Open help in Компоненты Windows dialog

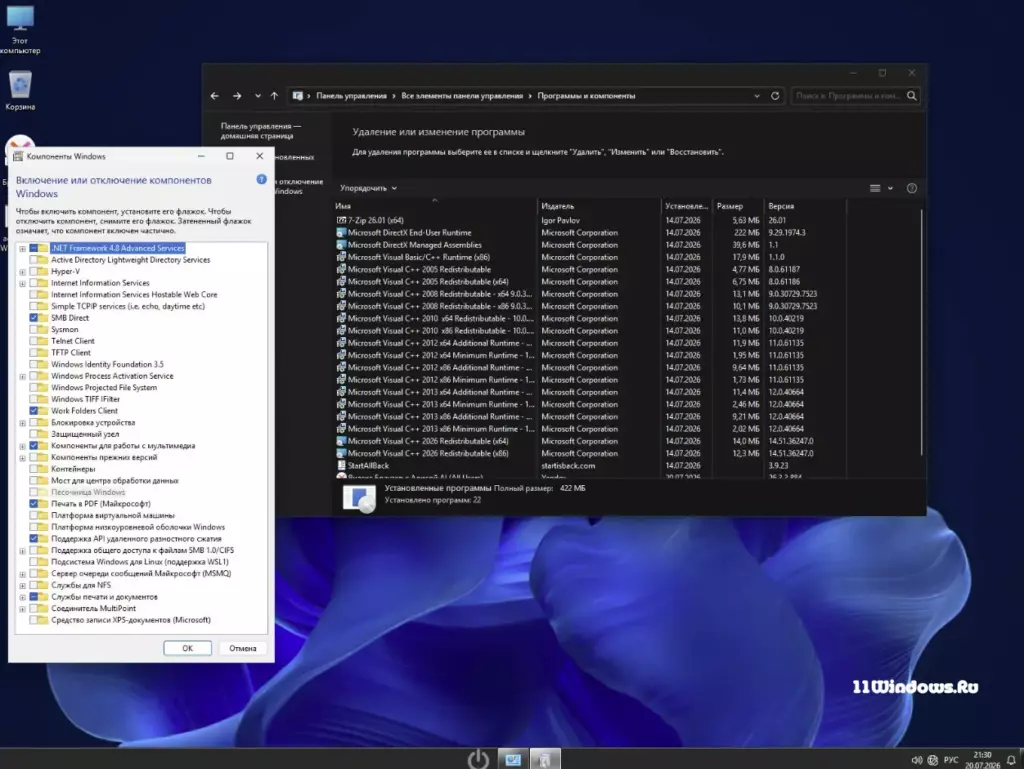(261, 180)
